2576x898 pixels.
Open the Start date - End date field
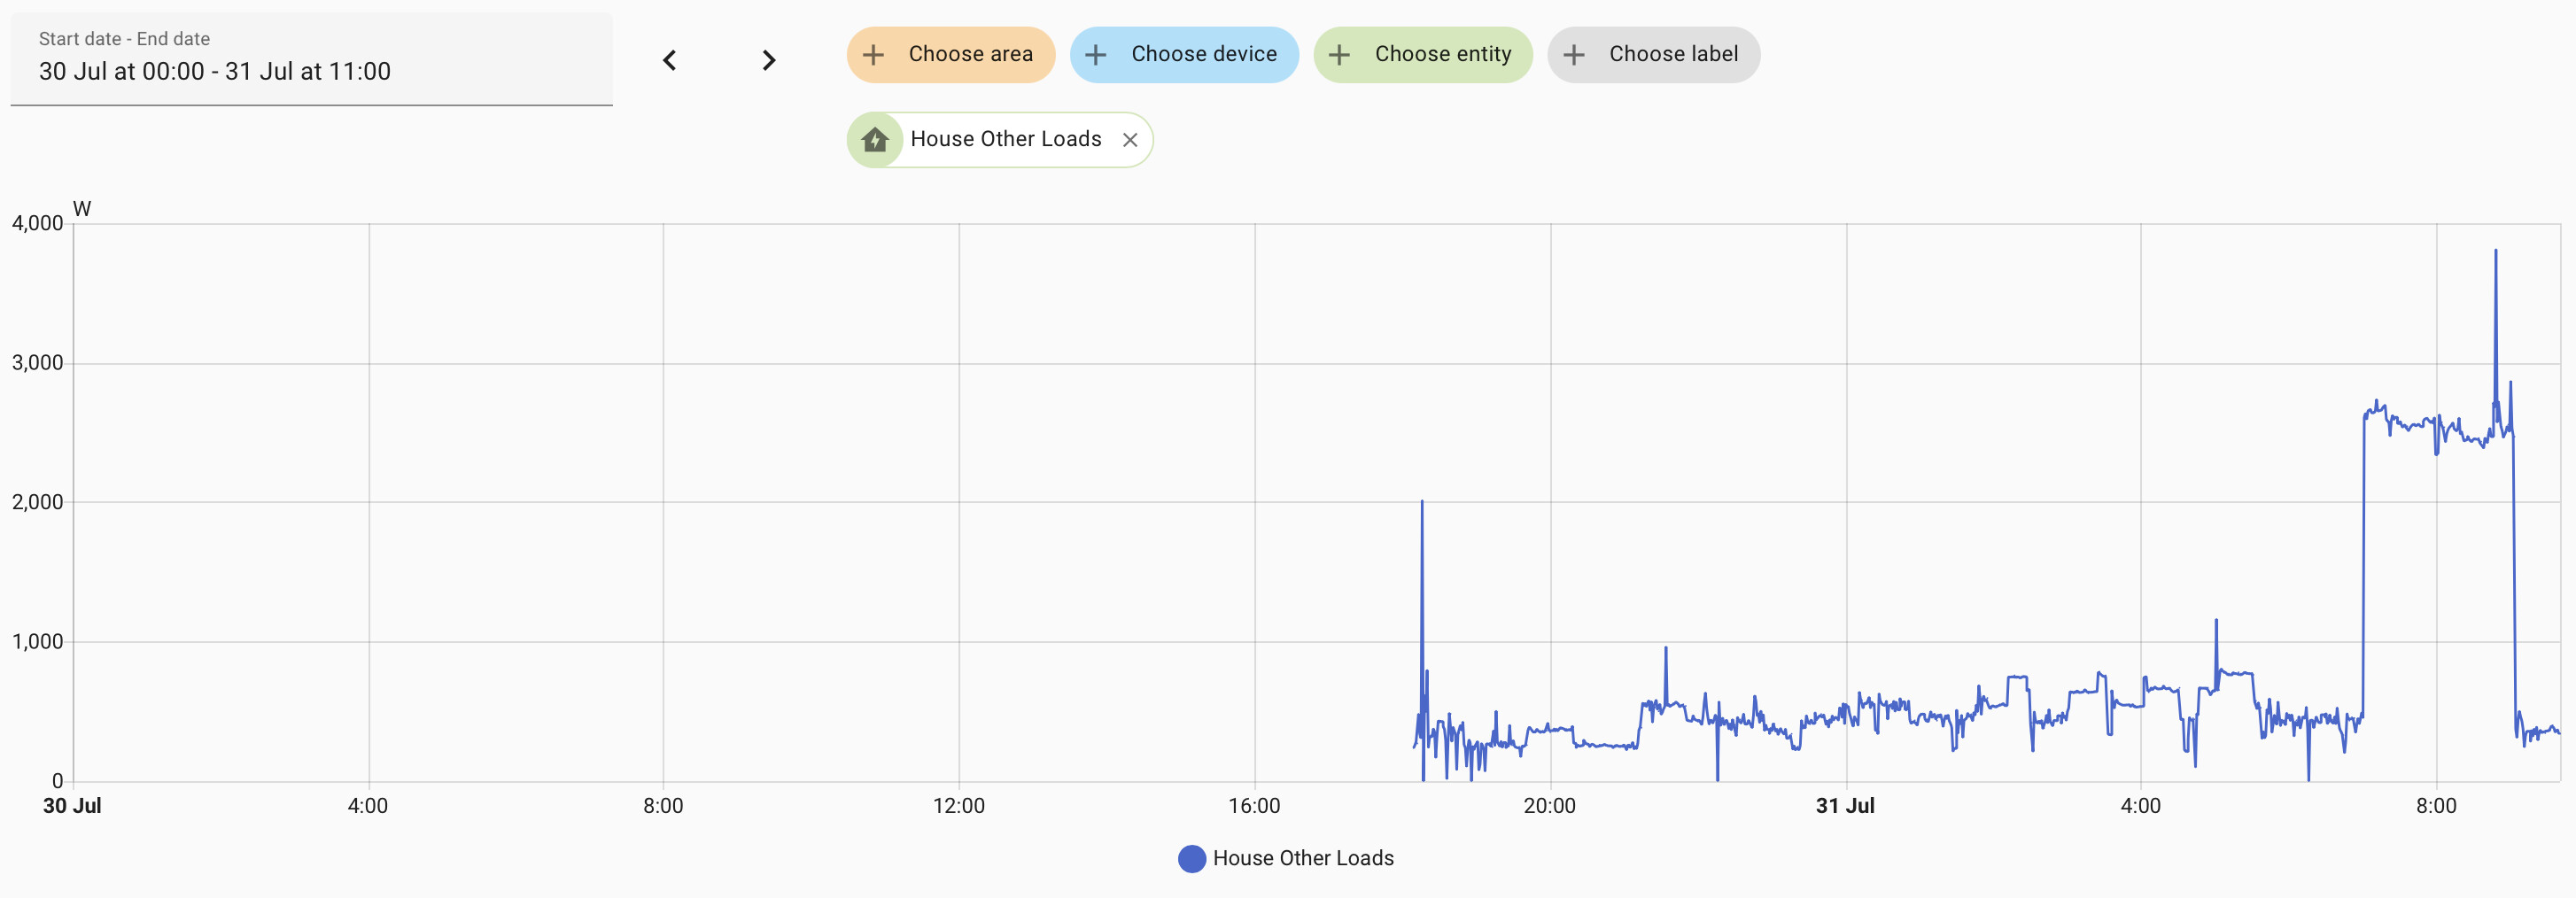click(x=311, y=59)
